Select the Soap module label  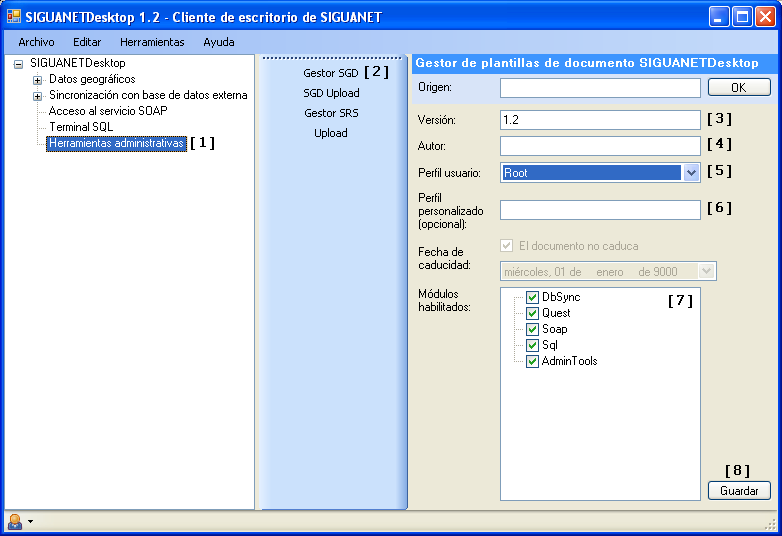tap(555, 329)
